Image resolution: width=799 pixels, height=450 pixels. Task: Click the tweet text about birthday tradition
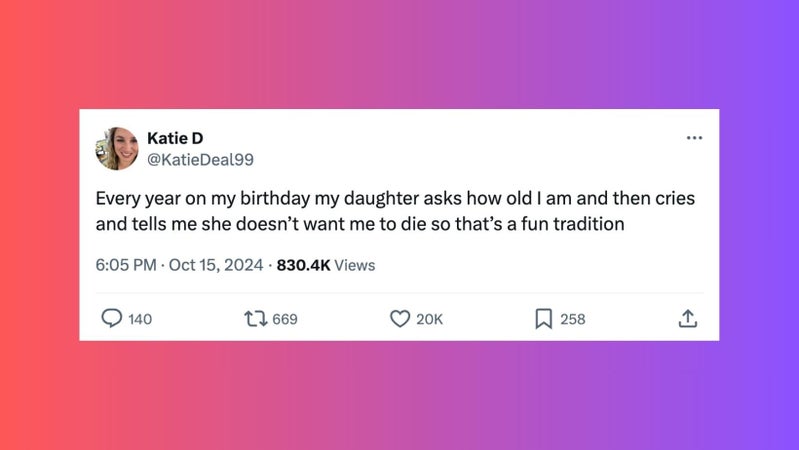coord(395,211)
